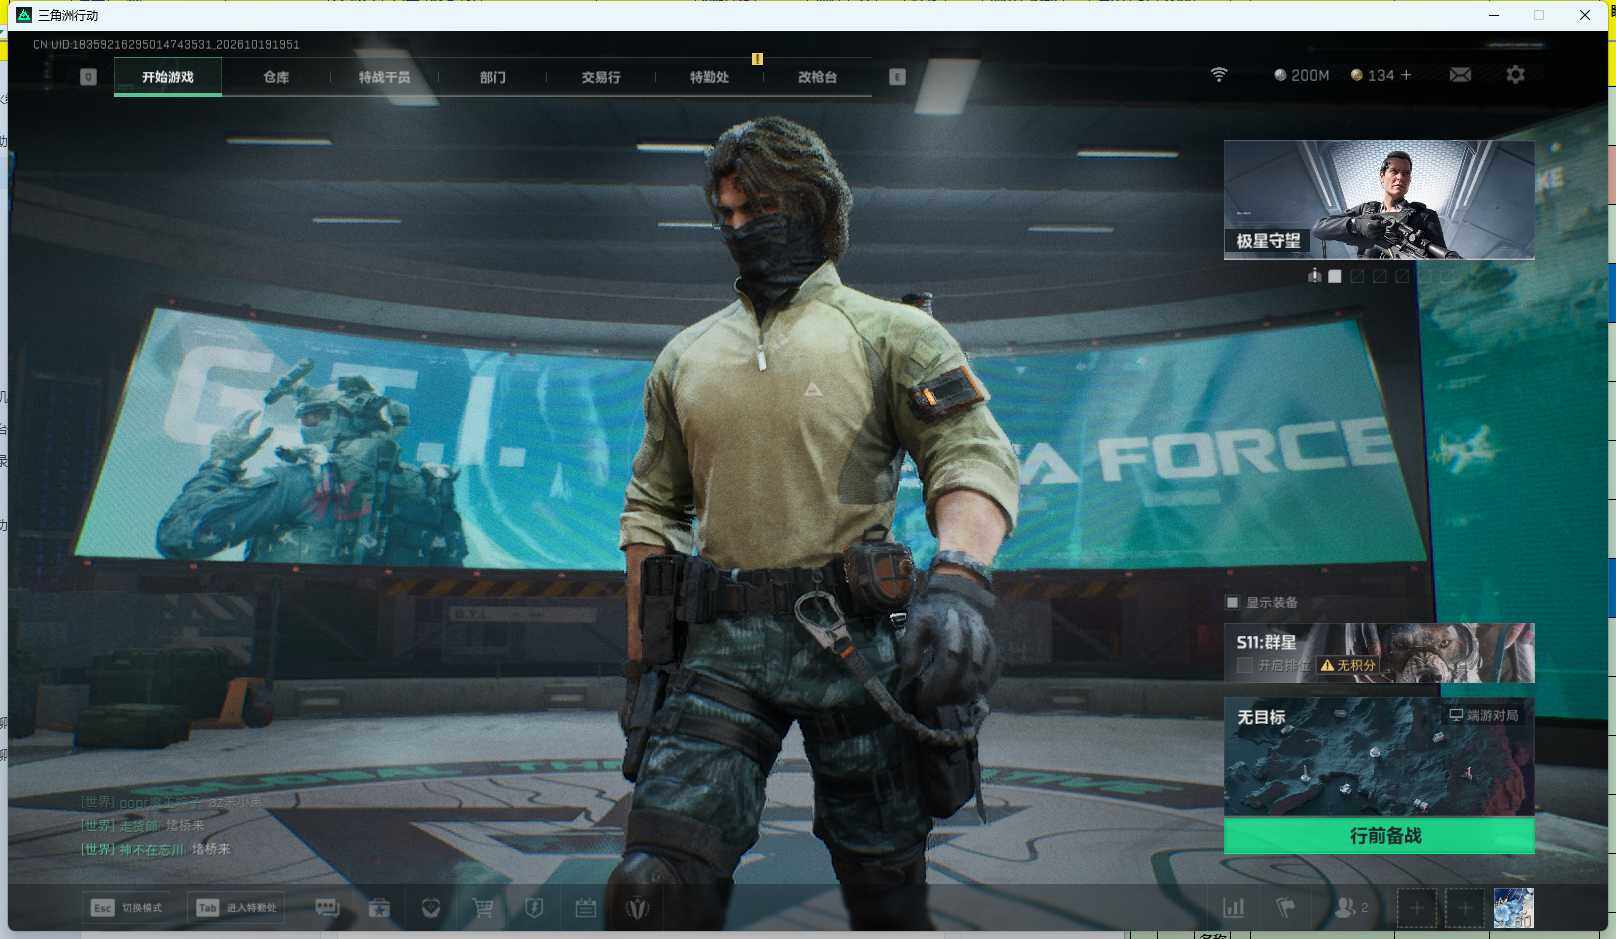Screen dimensions: 1616x939
Task: Open the shopping cart store icon
Action: click(x=483, y=908)
